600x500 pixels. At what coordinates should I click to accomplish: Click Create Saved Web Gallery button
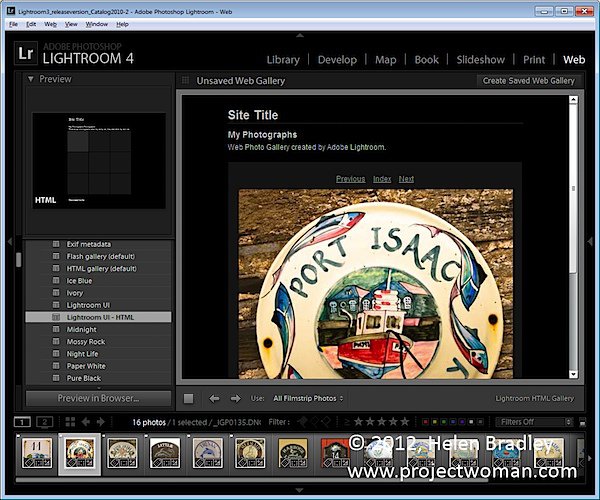point(528,81)
